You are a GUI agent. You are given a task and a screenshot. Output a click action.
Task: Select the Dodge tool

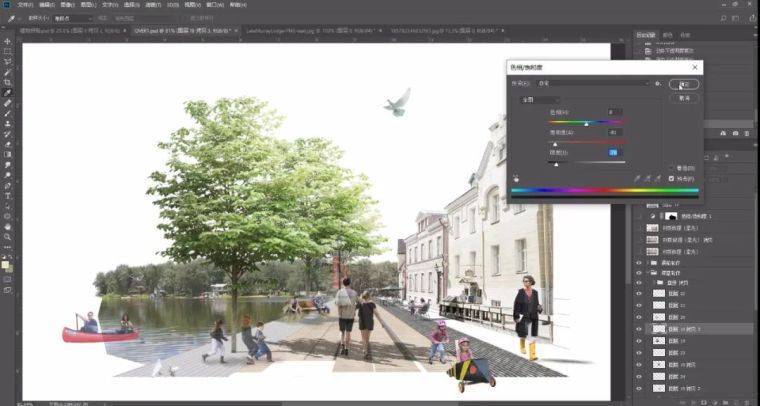coord(7,175)
